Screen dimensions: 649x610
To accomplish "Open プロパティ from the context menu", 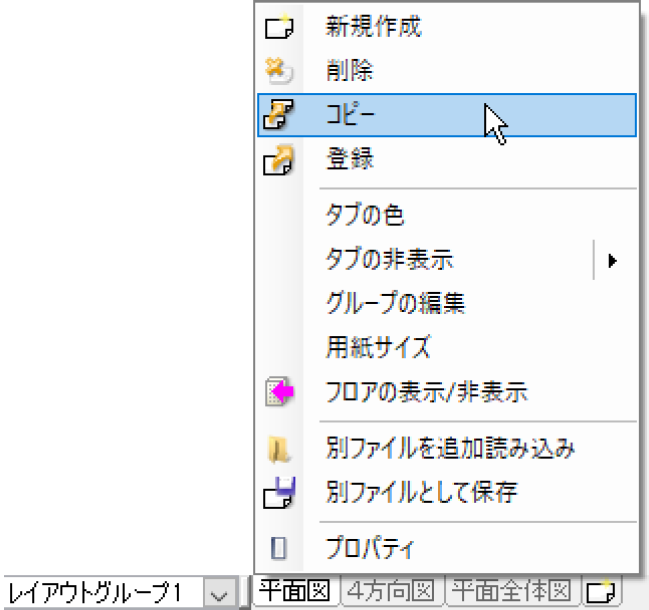I will [x=446, y=549].
